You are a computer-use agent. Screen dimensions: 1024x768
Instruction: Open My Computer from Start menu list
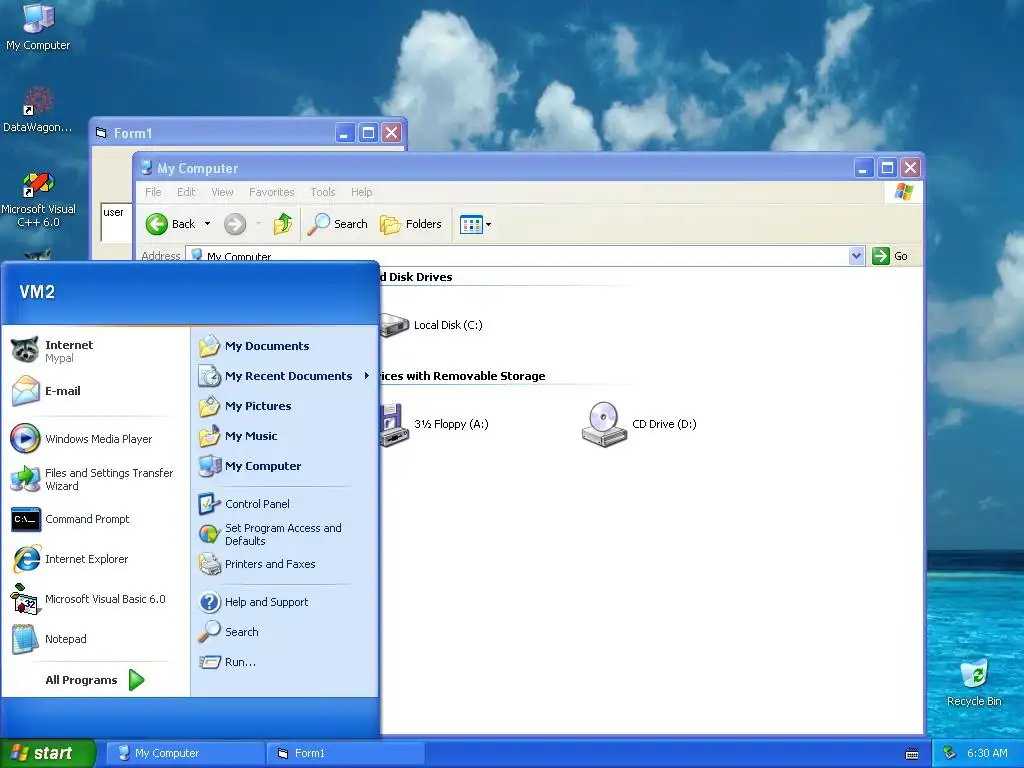[284, 466]
